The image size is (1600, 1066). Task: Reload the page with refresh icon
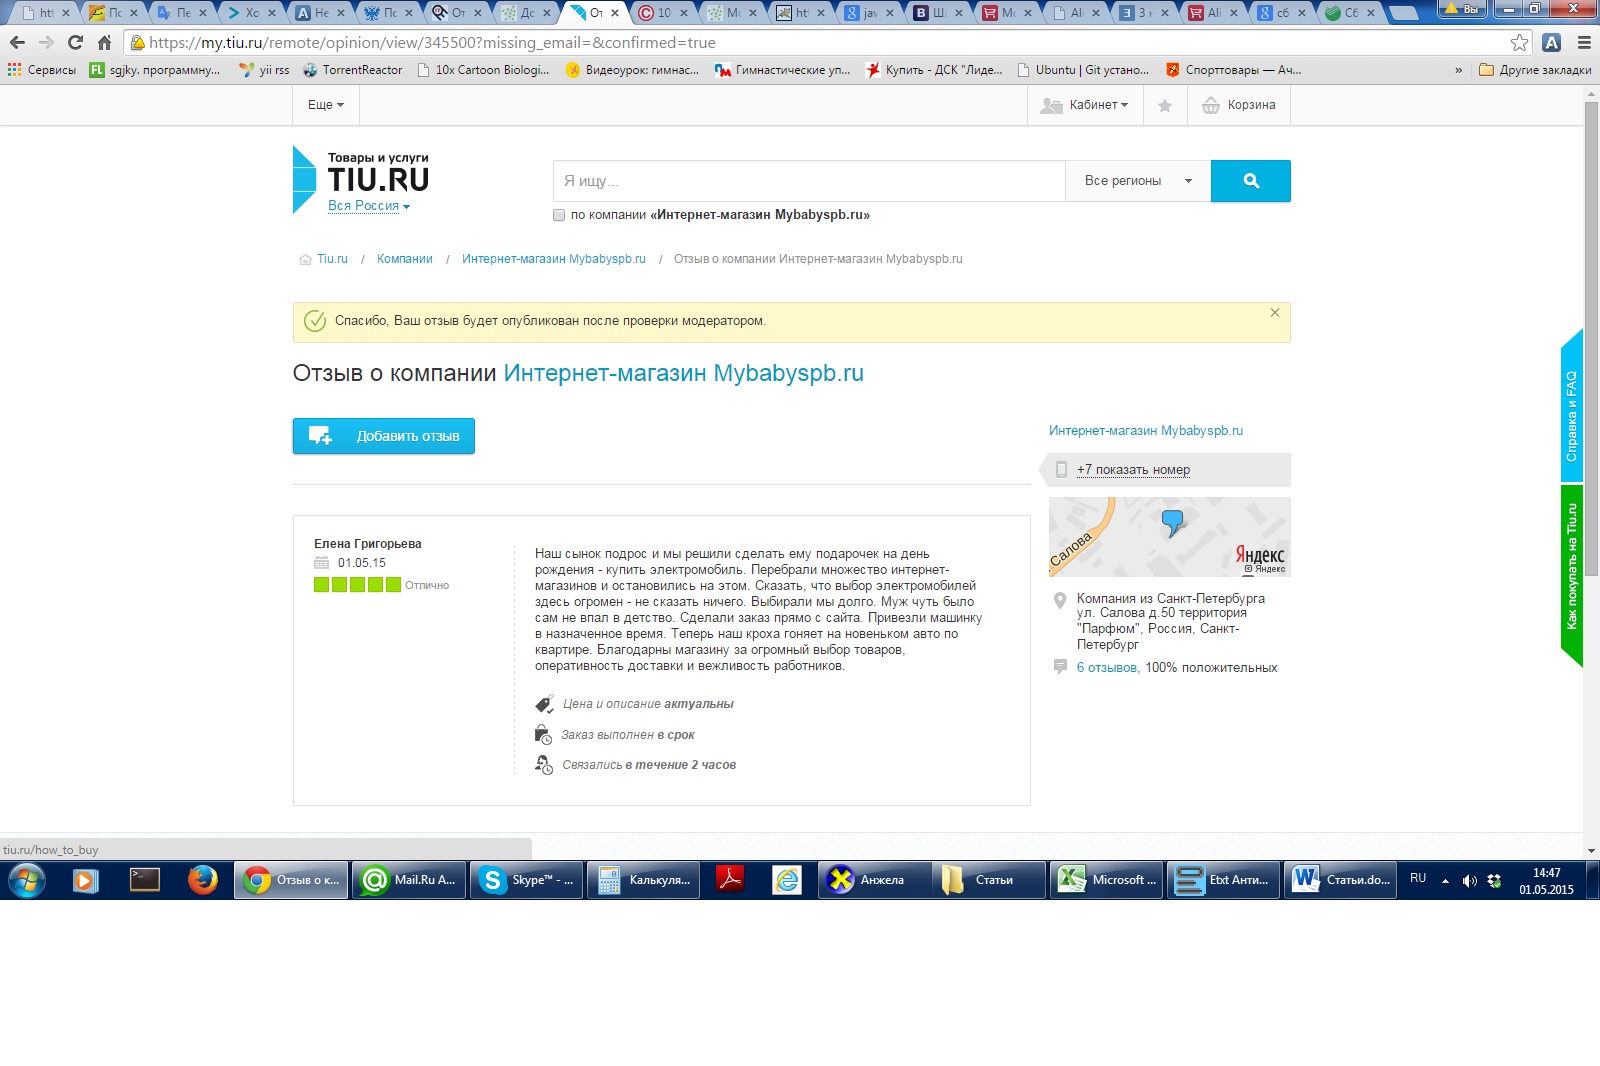pos(75,43)
